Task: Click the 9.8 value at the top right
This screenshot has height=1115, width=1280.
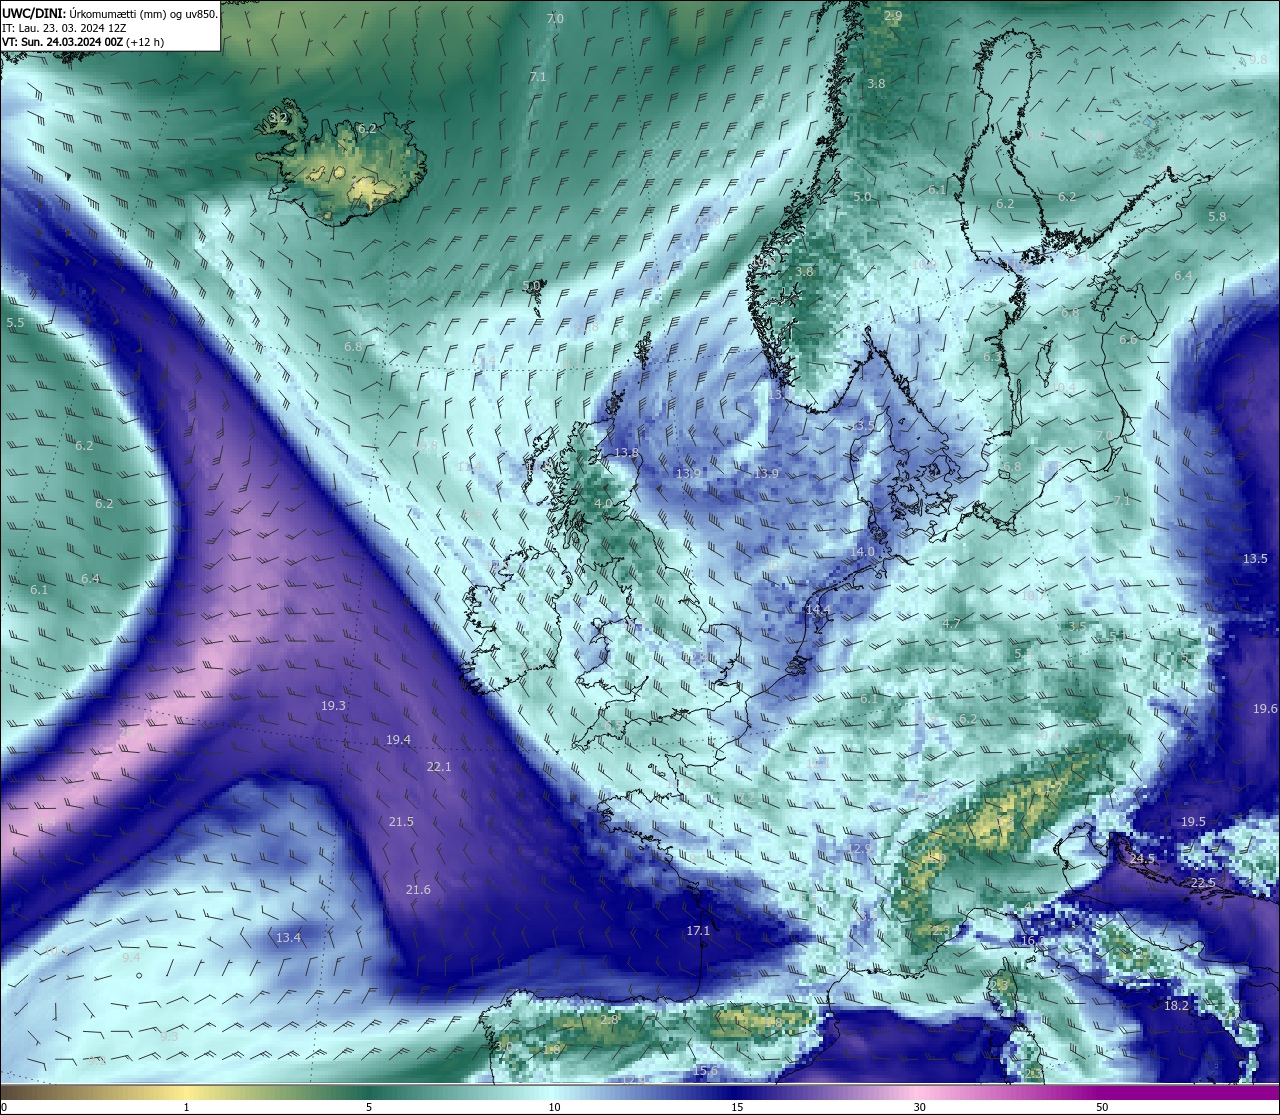Action: (1258, 60)
